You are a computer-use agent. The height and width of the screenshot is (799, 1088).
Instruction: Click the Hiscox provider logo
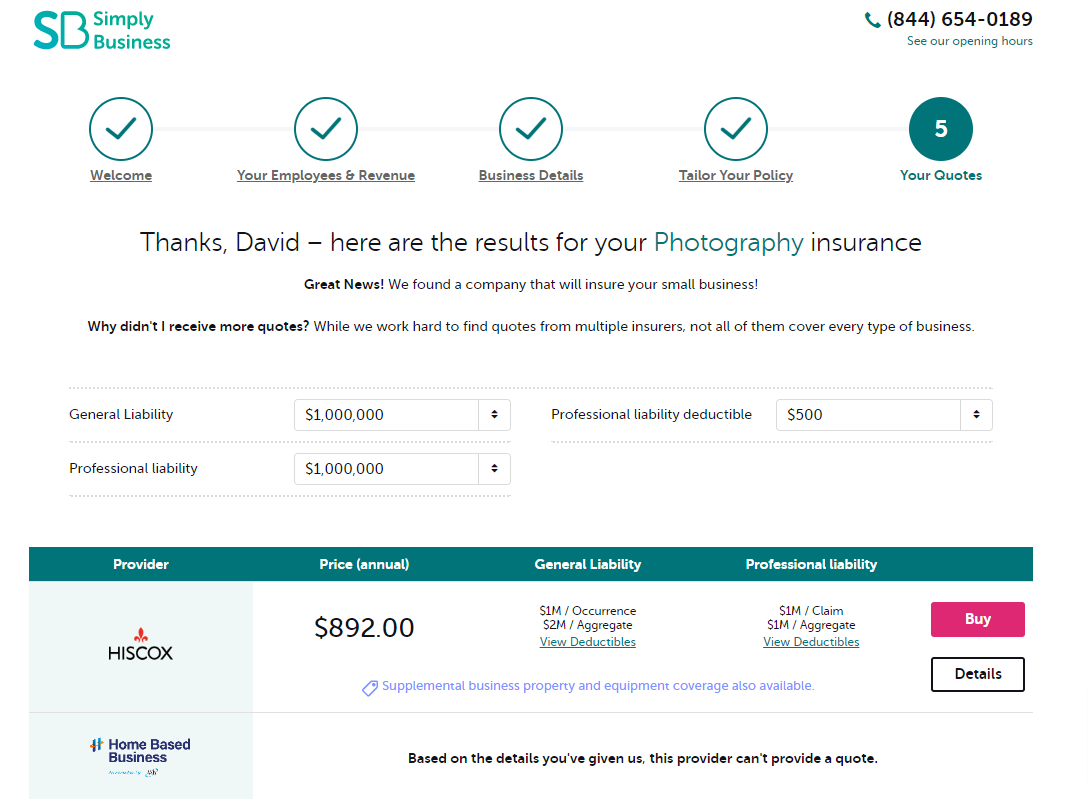tap(141, 645)
